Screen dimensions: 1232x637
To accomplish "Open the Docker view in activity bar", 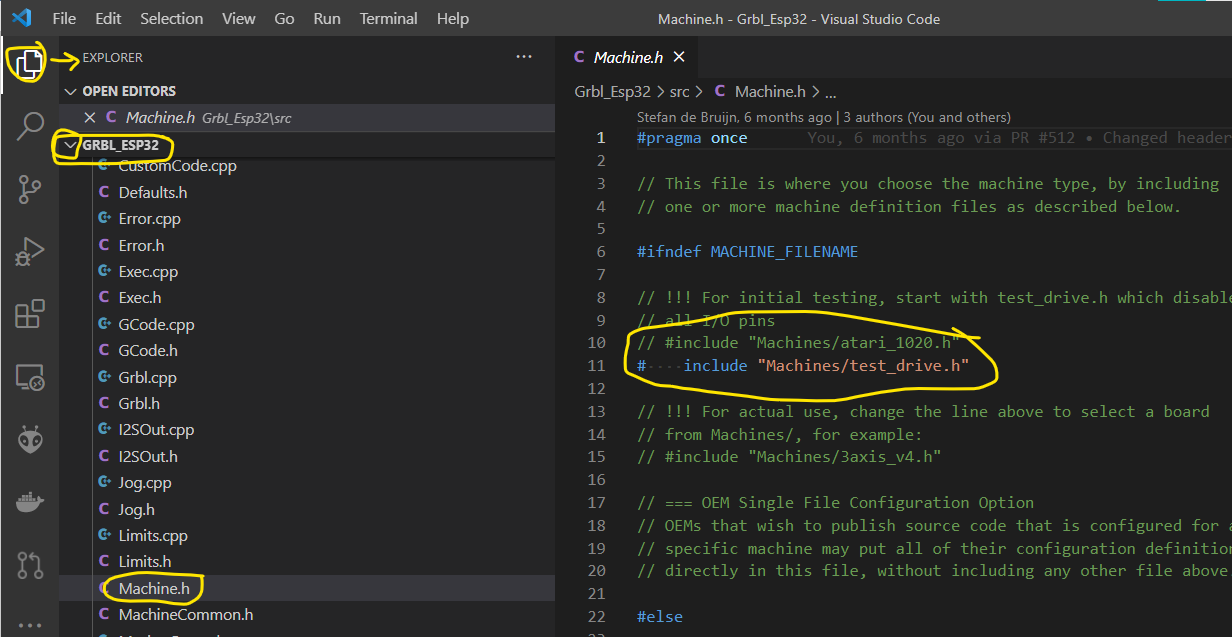I will (x=29, y=501).
